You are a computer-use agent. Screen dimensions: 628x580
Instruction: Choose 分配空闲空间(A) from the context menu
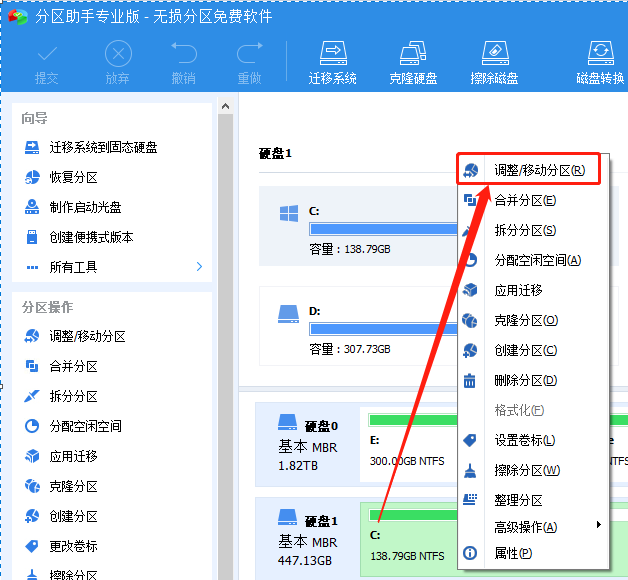[x=533, y=260]
